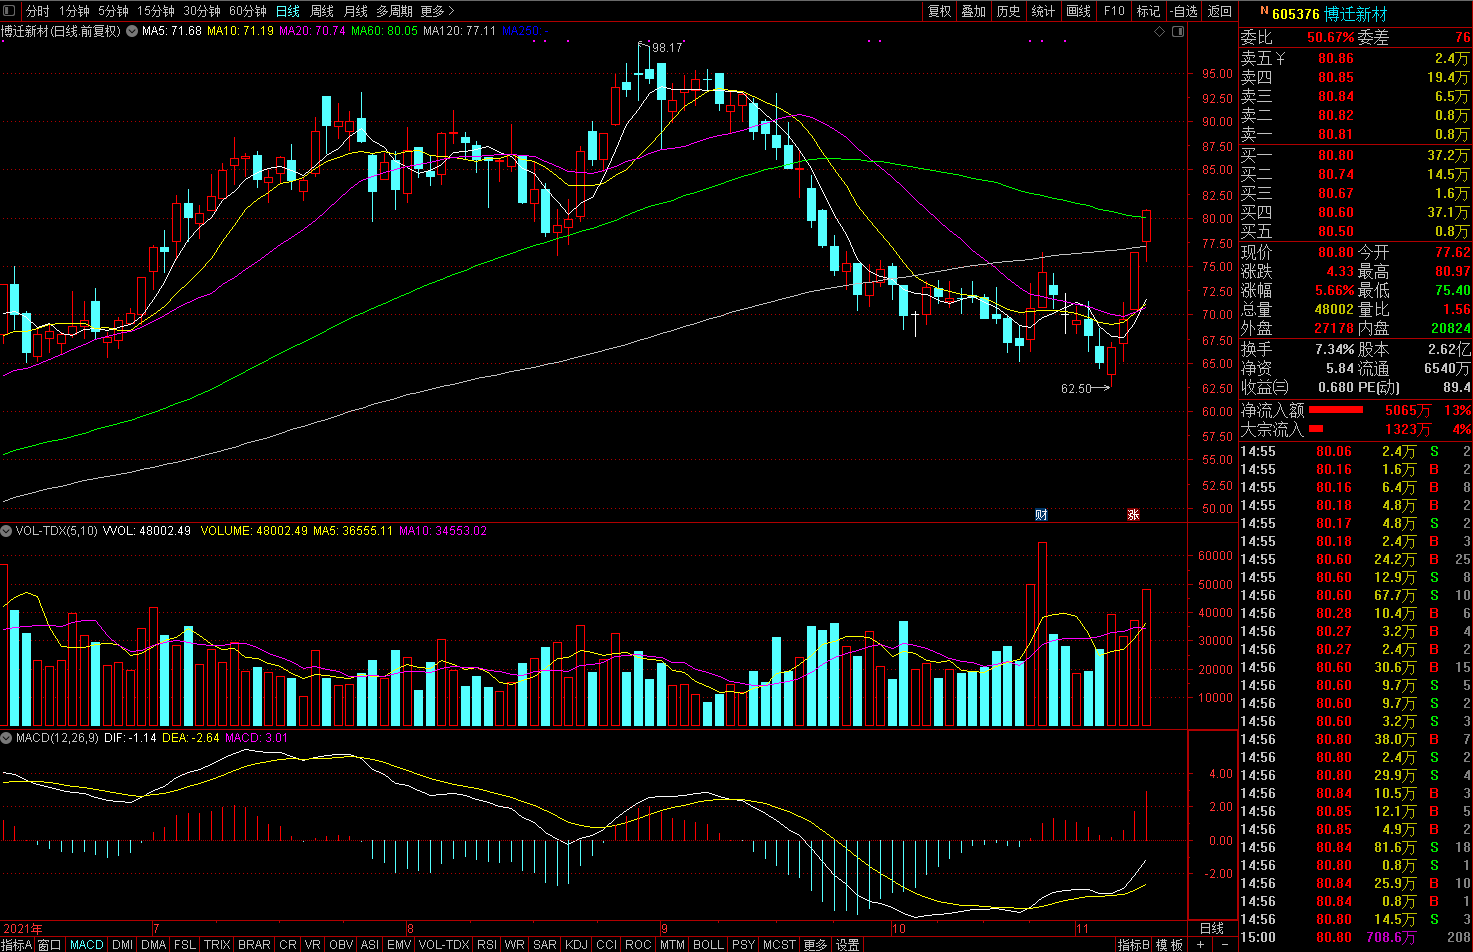Remove from watchlist with -自选
The width and height of the screenshot is (1473, 952).
[x=1184, y=11]
